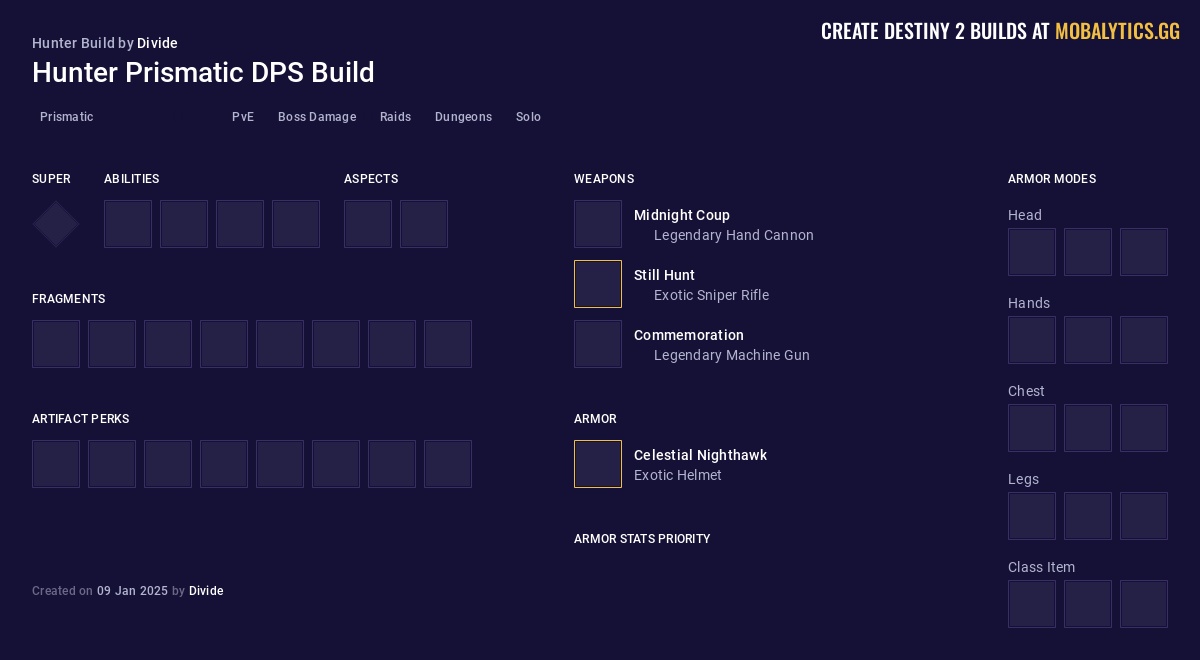Image resolution: width=1200 pixels, height=660 pixels.
Task: Click the Still Hunt weapon icon
Action: coord(598,284)
